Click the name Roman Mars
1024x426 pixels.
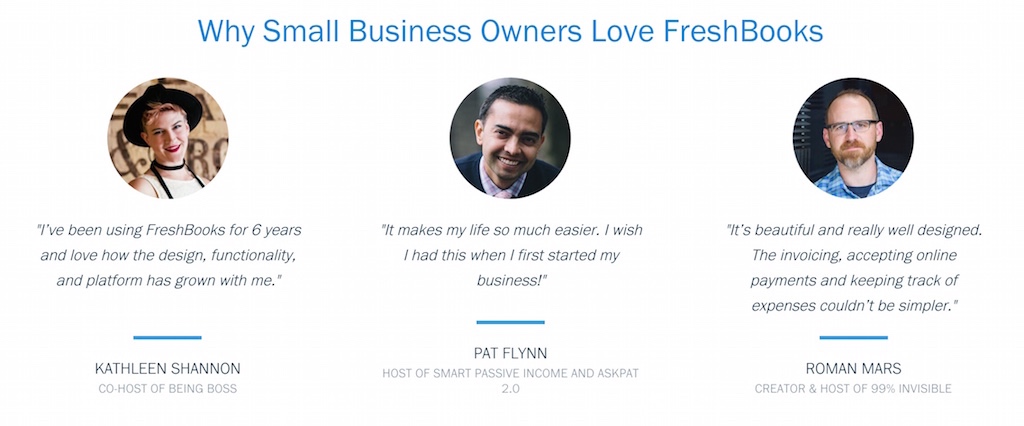tap(854, 369)
